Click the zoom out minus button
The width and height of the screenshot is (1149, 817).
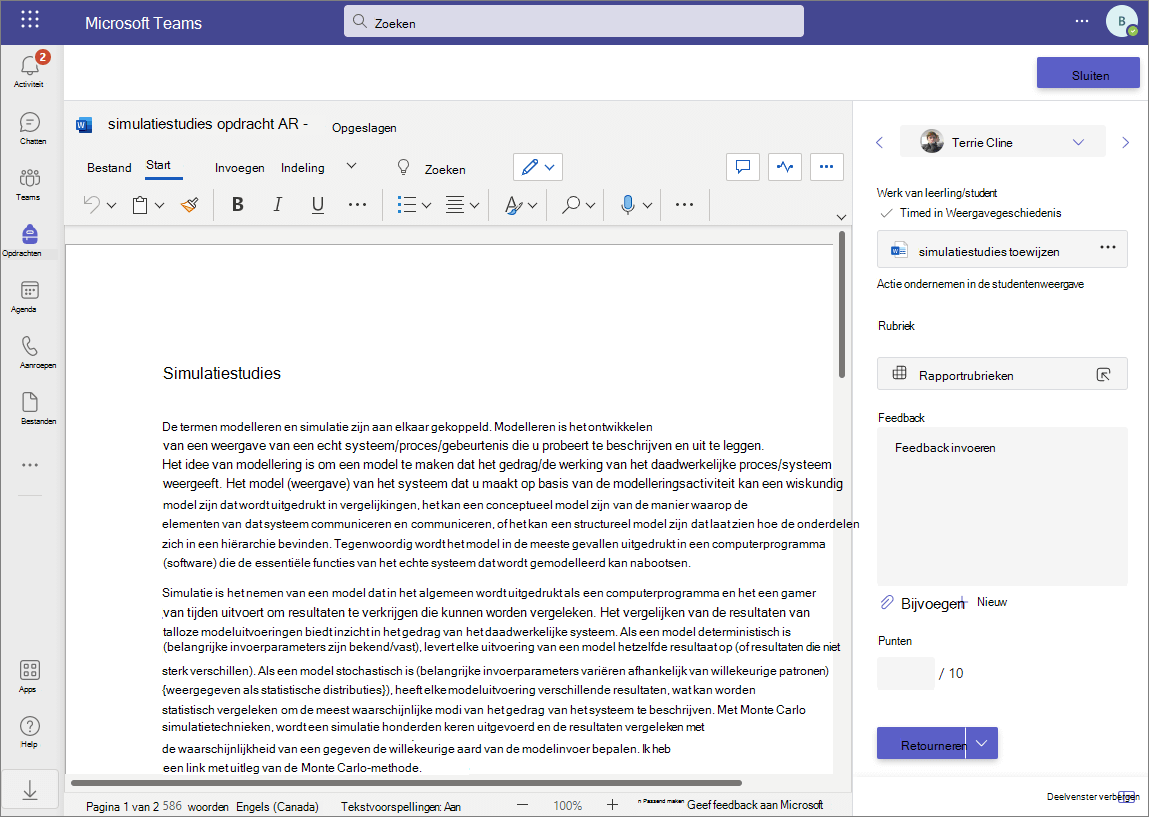point(522,805)
